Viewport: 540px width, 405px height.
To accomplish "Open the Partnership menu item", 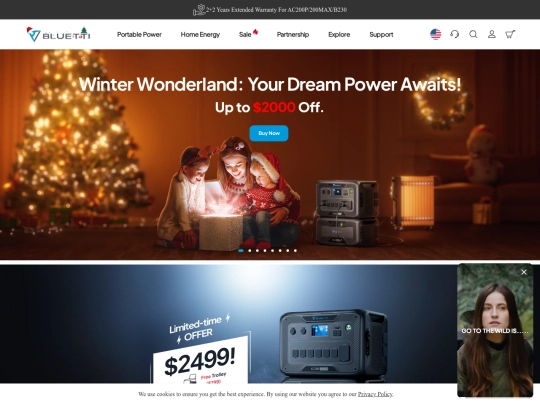I will [293, 34].
